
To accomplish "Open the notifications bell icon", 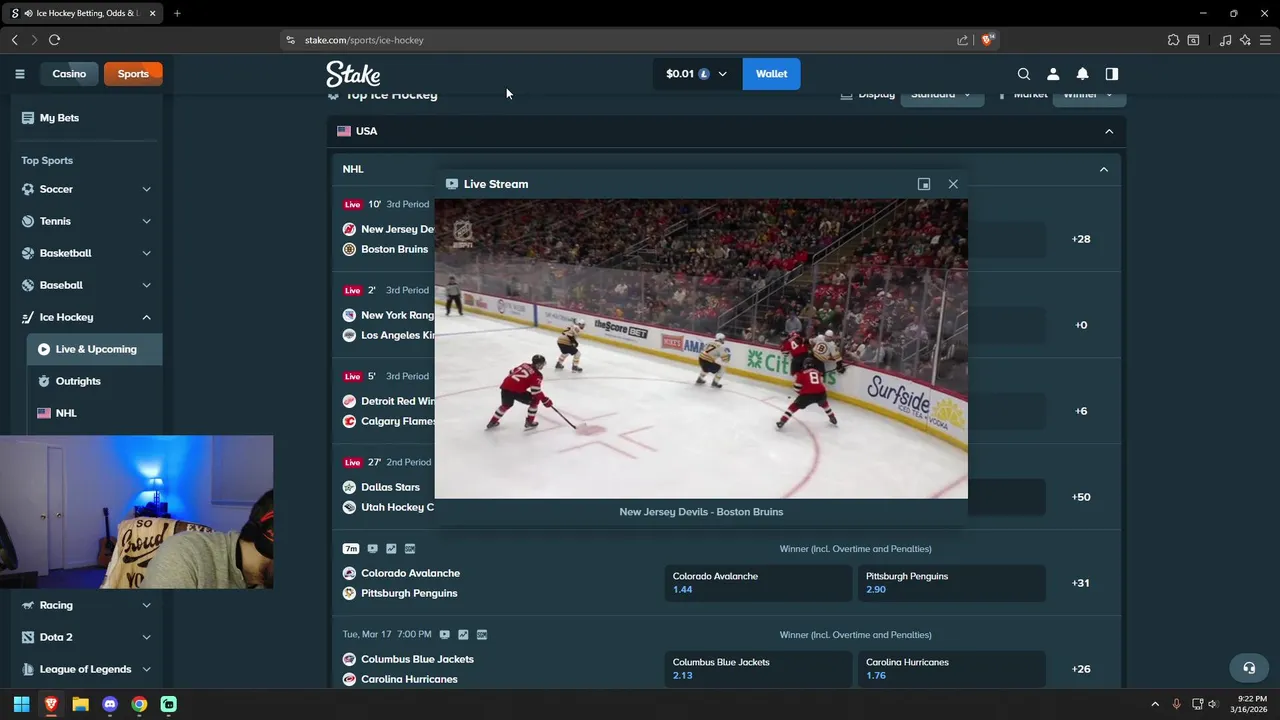I will 1082,74.
